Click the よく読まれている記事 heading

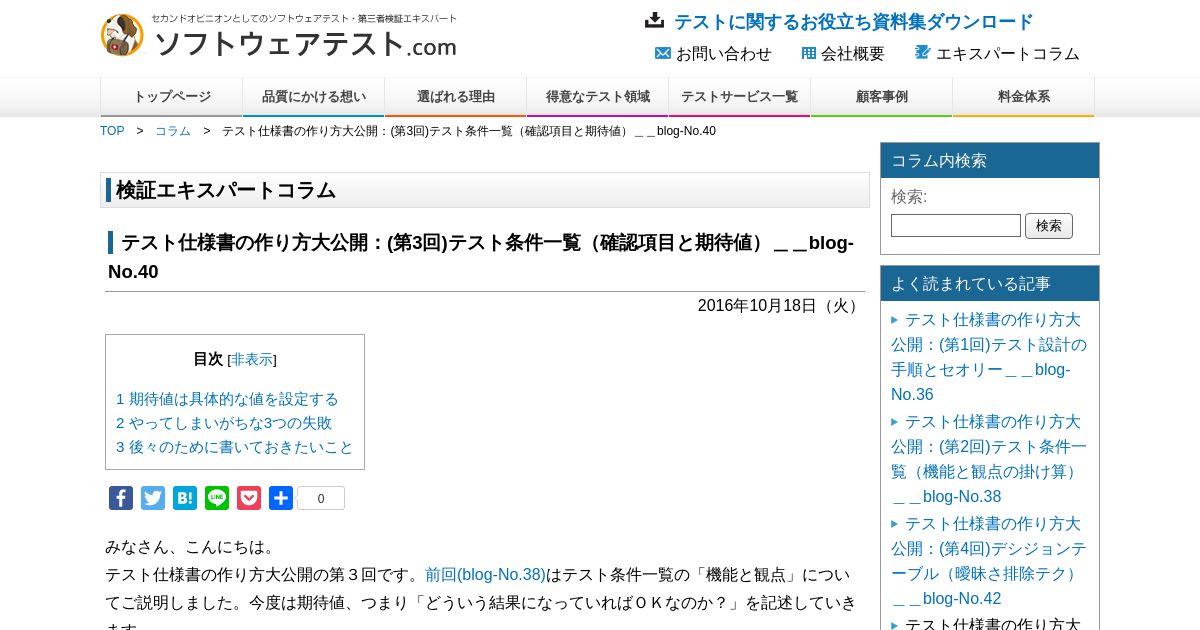[971, 284]
